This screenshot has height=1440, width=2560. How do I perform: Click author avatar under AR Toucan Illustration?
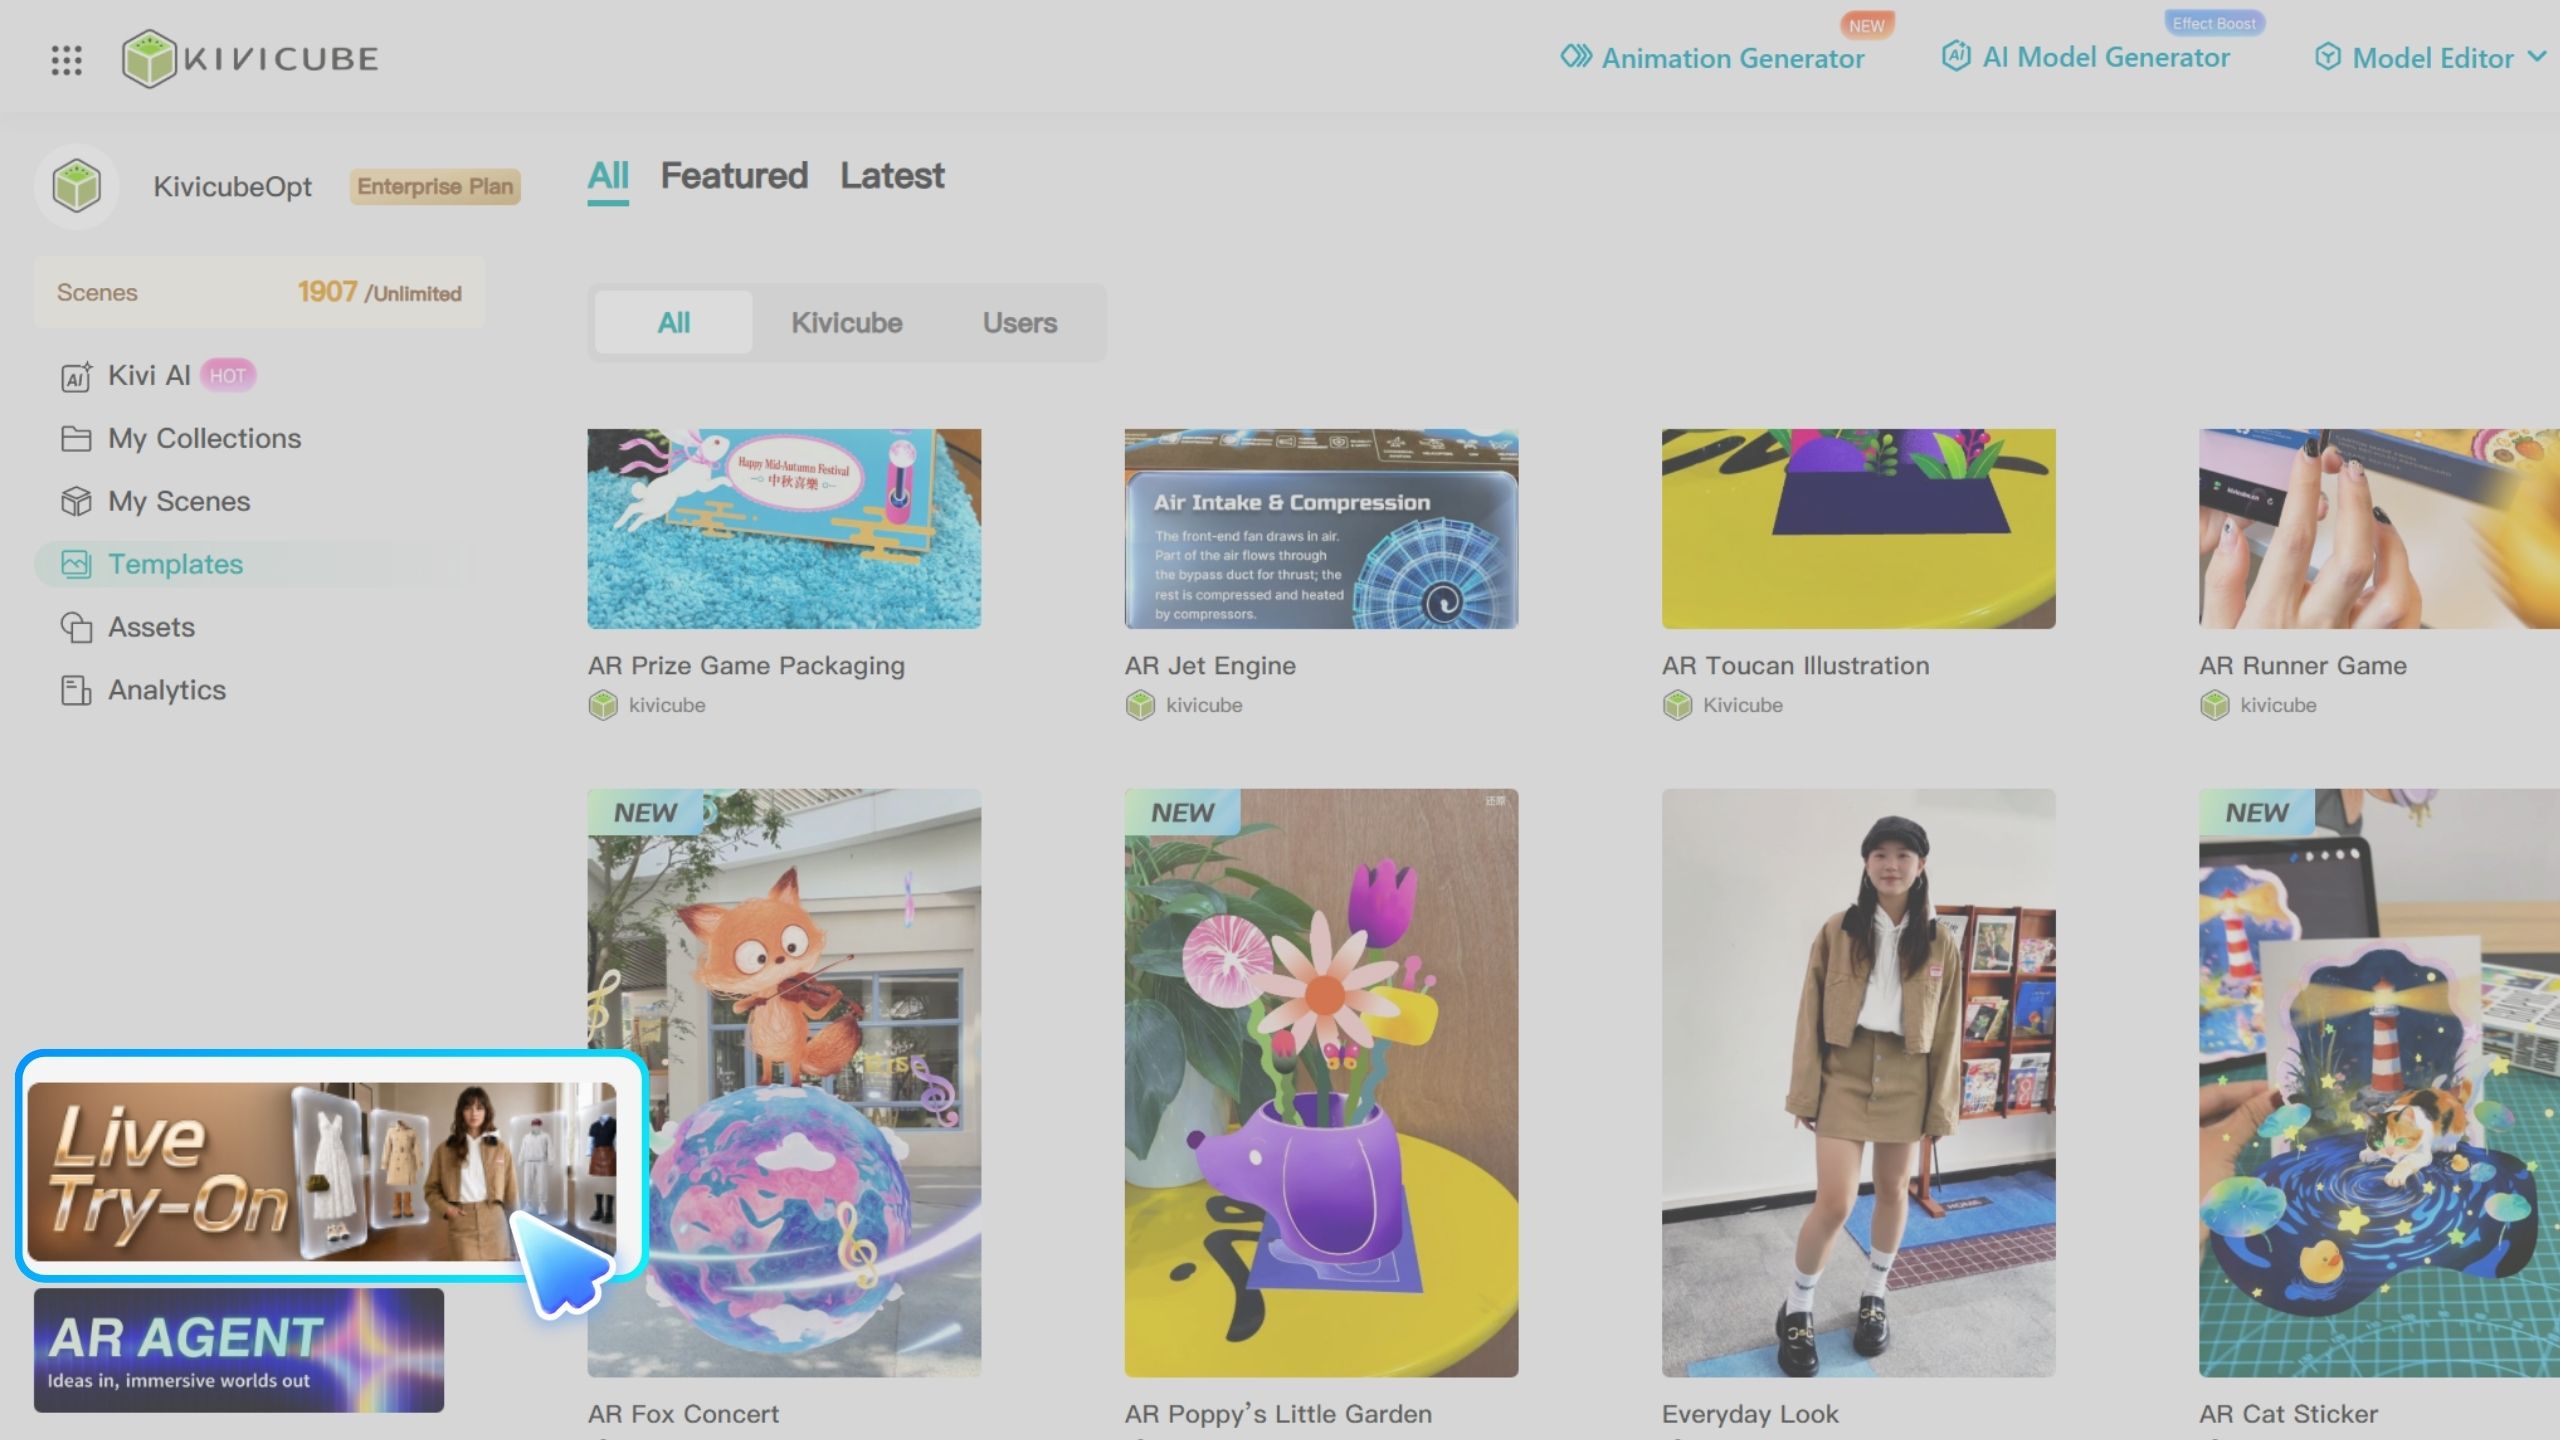tap(1677, 705)
